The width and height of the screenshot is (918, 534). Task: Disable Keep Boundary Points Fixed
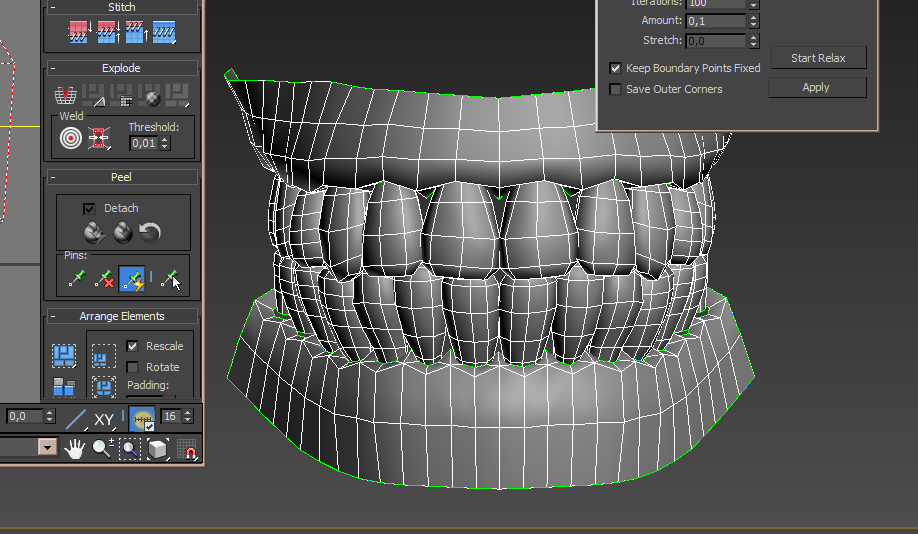coord(616,68)
